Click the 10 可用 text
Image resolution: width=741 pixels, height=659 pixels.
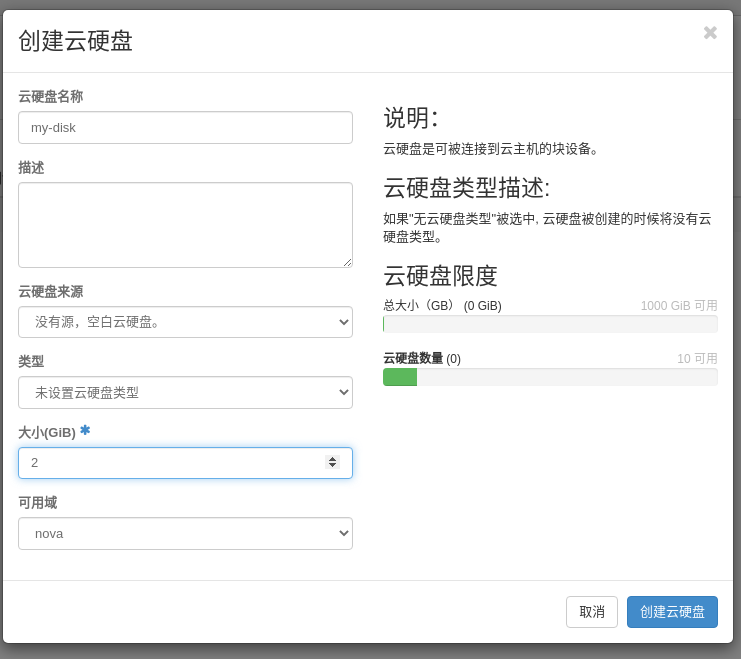tap(697, 358)
